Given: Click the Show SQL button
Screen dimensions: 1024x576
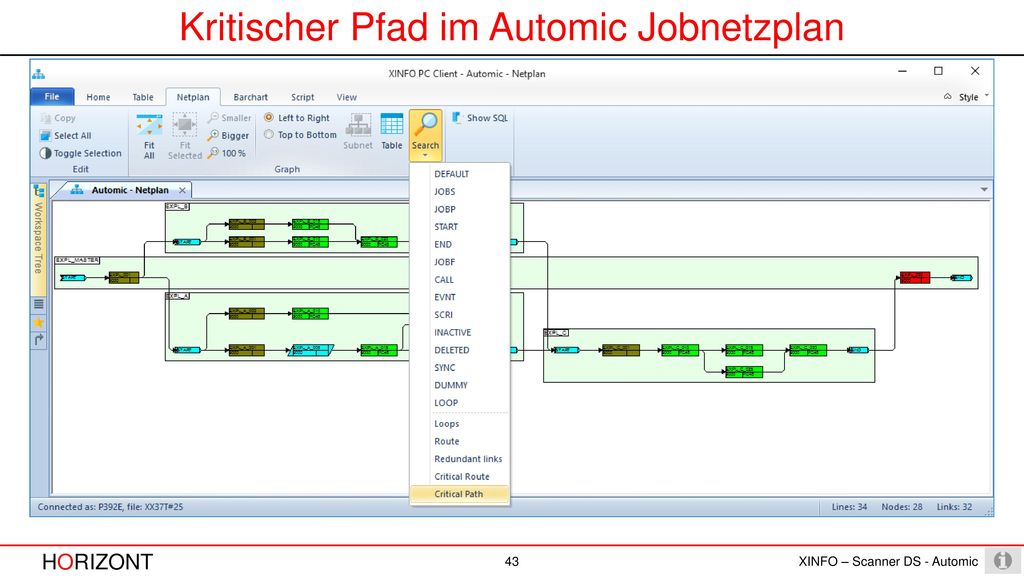Looking at the screenshot, I should pyautogui.click(x=480, y=118).
